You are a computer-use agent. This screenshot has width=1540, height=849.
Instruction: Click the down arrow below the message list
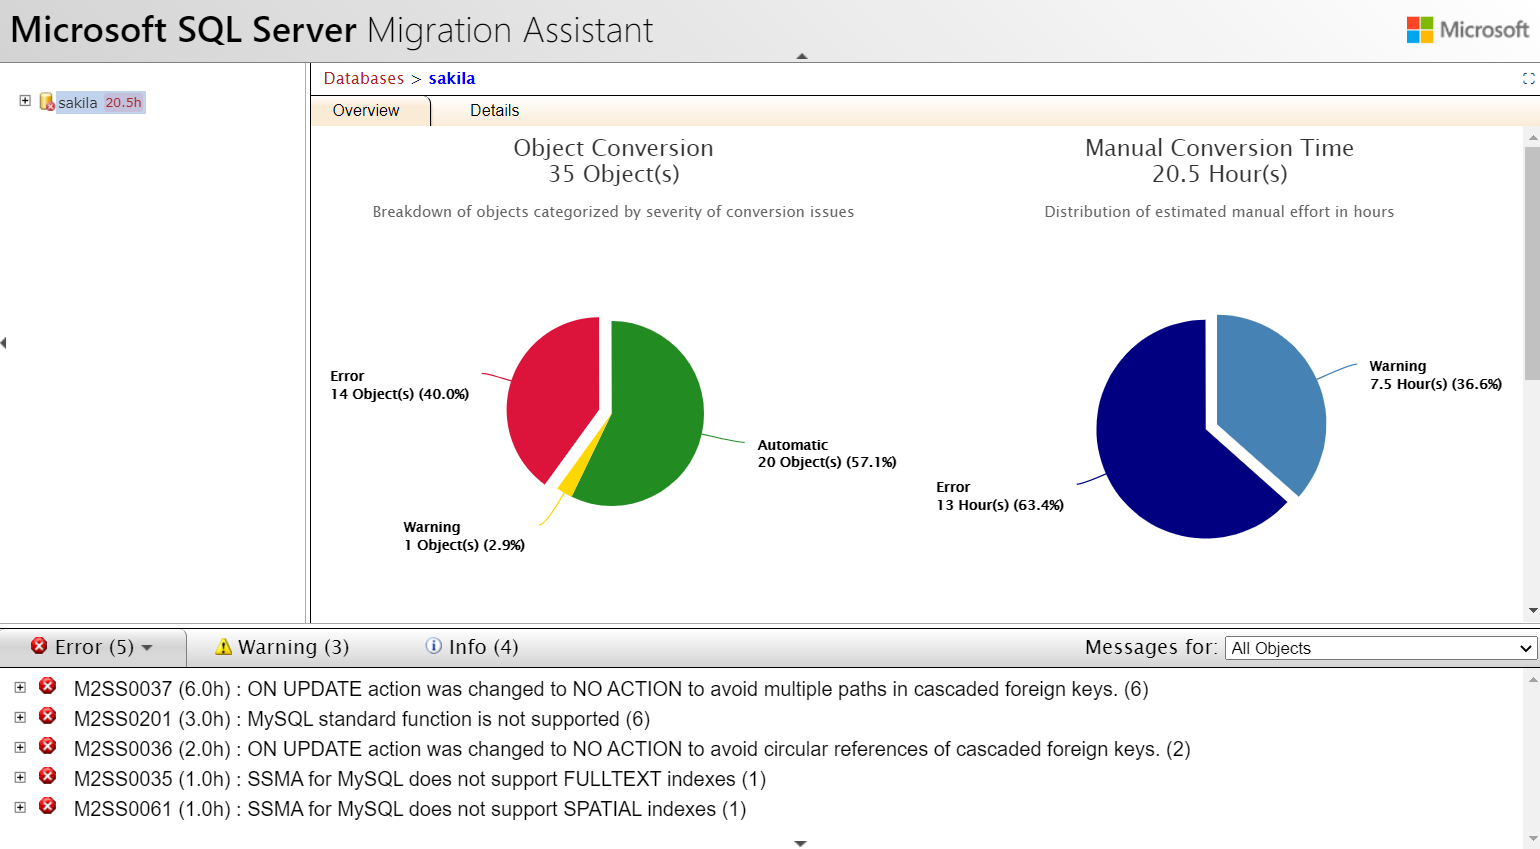[800, 843]
